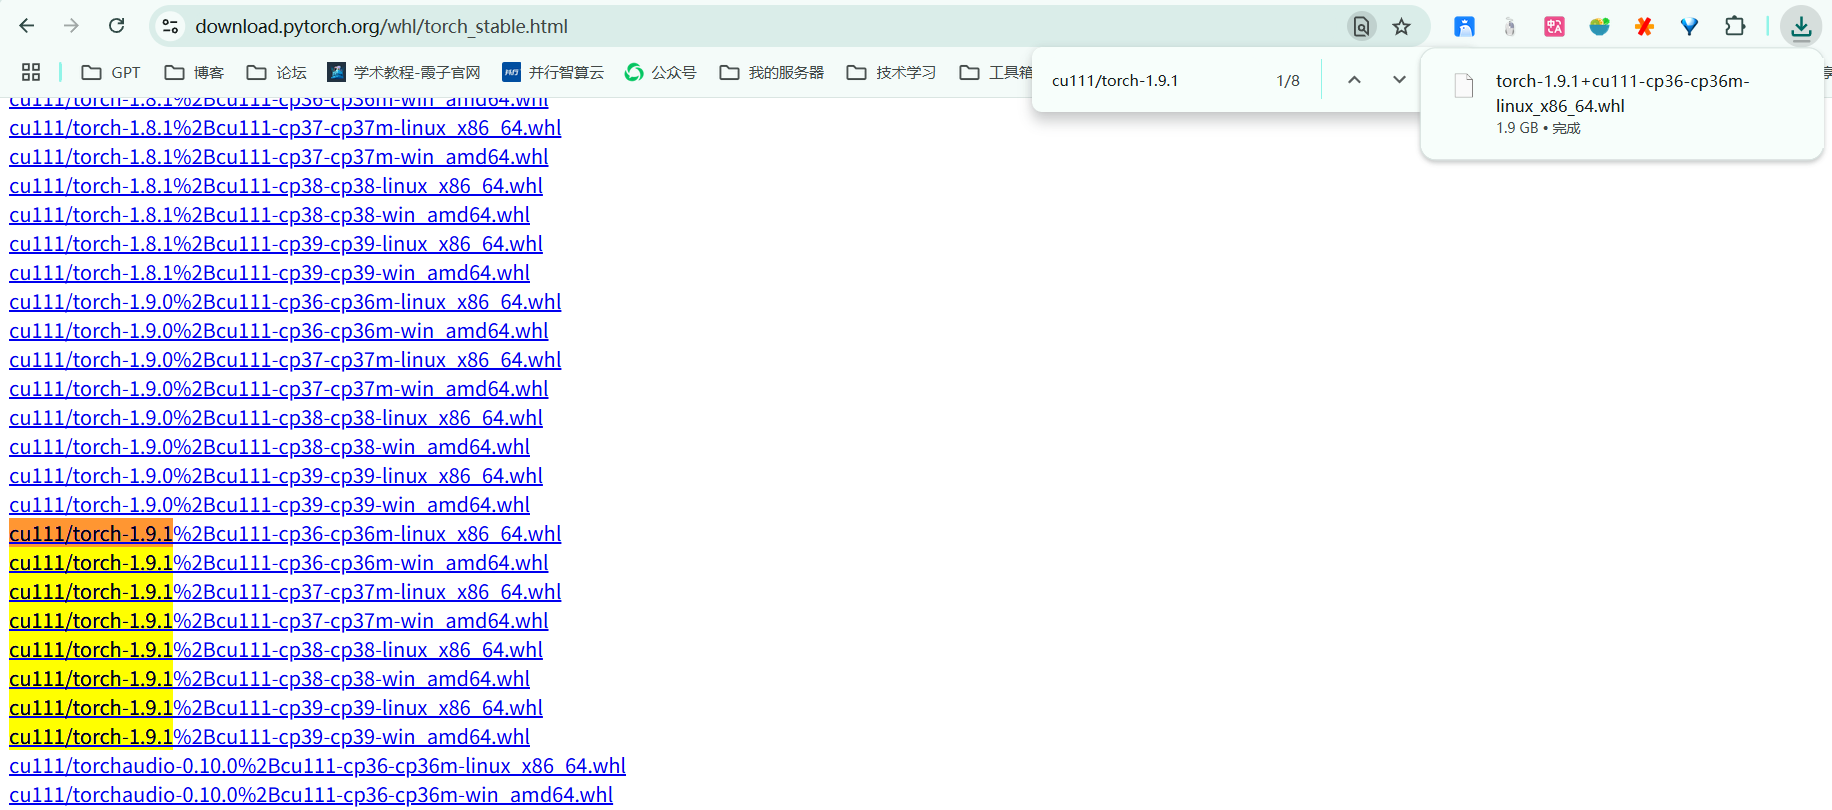Open torch-1.9.0 cu111 cp36m linux_x86_64 link
The width and height of the screenshot is (1832, 810).
point(285,302)
